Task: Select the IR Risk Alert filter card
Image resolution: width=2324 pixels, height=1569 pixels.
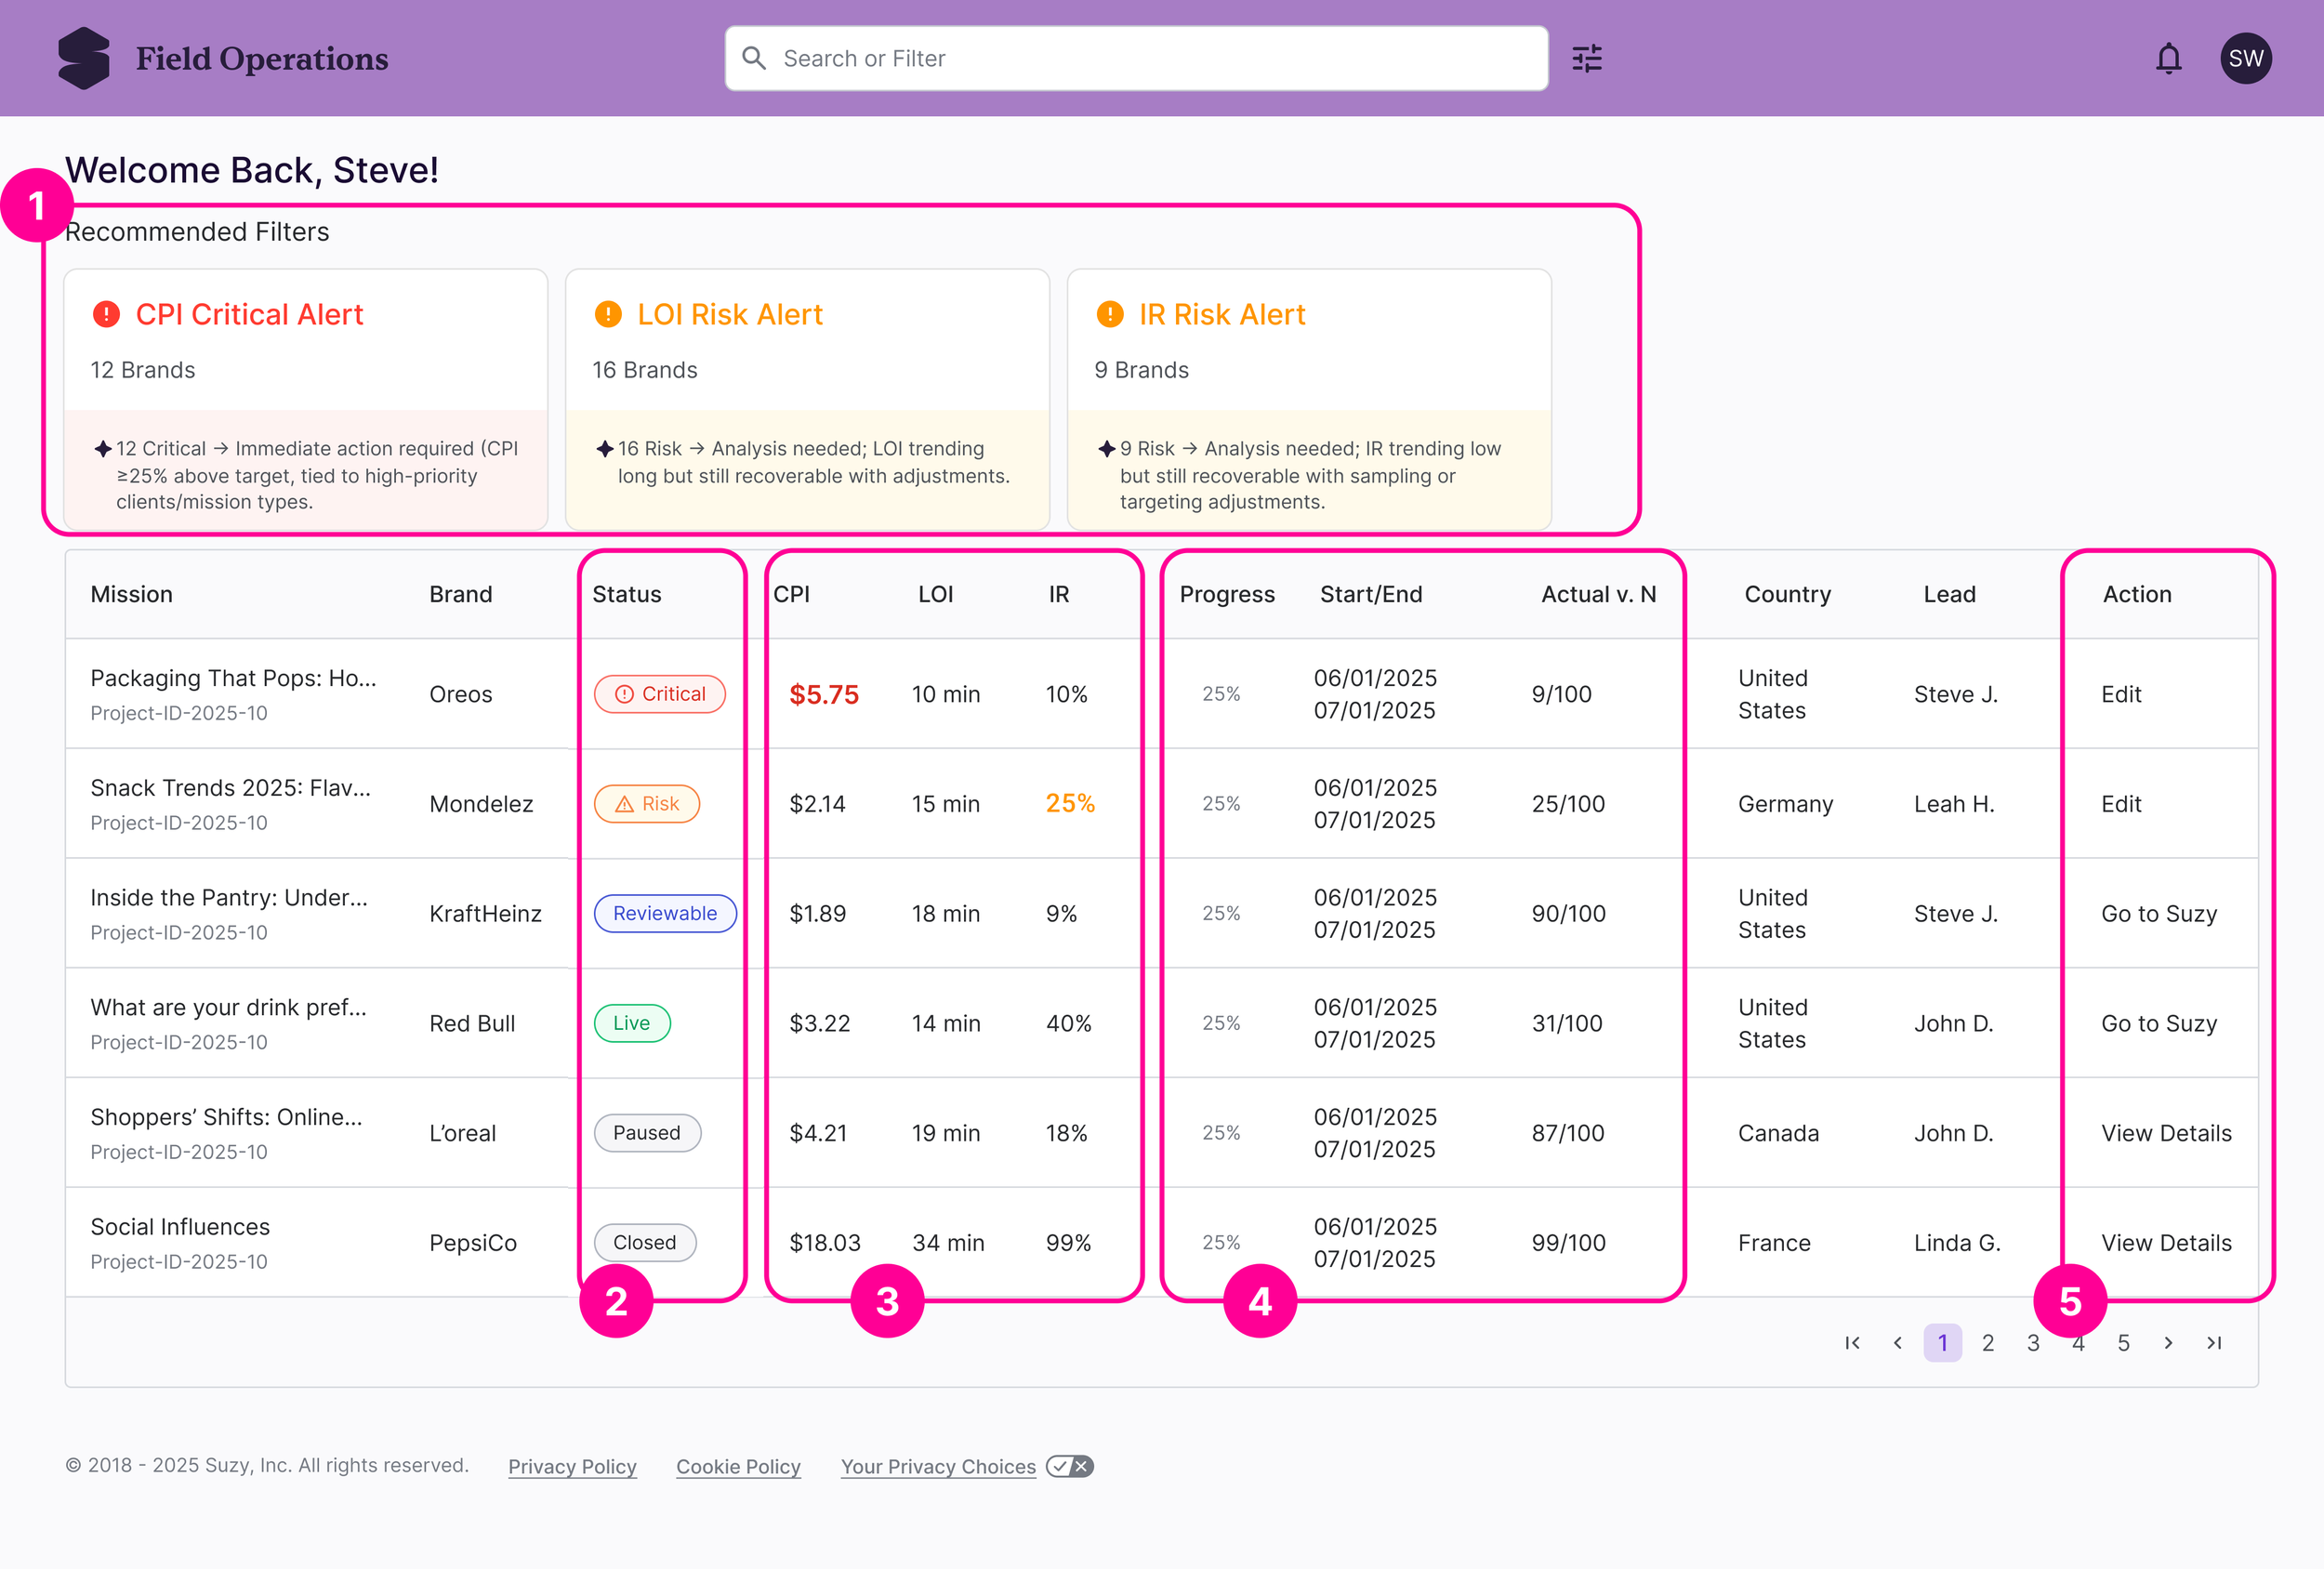Action: (x=1309, y=399)
